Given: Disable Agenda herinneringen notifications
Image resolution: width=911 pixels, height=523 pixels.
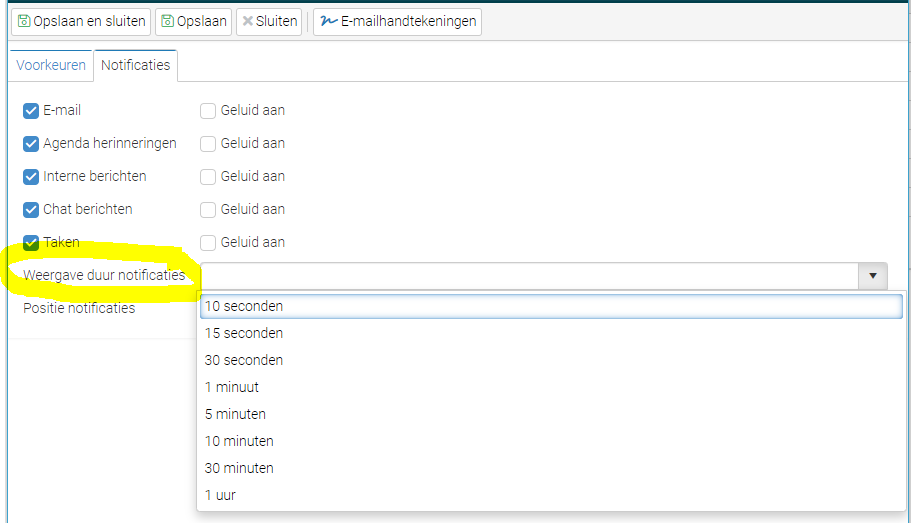Looking at the screenshot, I should 31,144.
